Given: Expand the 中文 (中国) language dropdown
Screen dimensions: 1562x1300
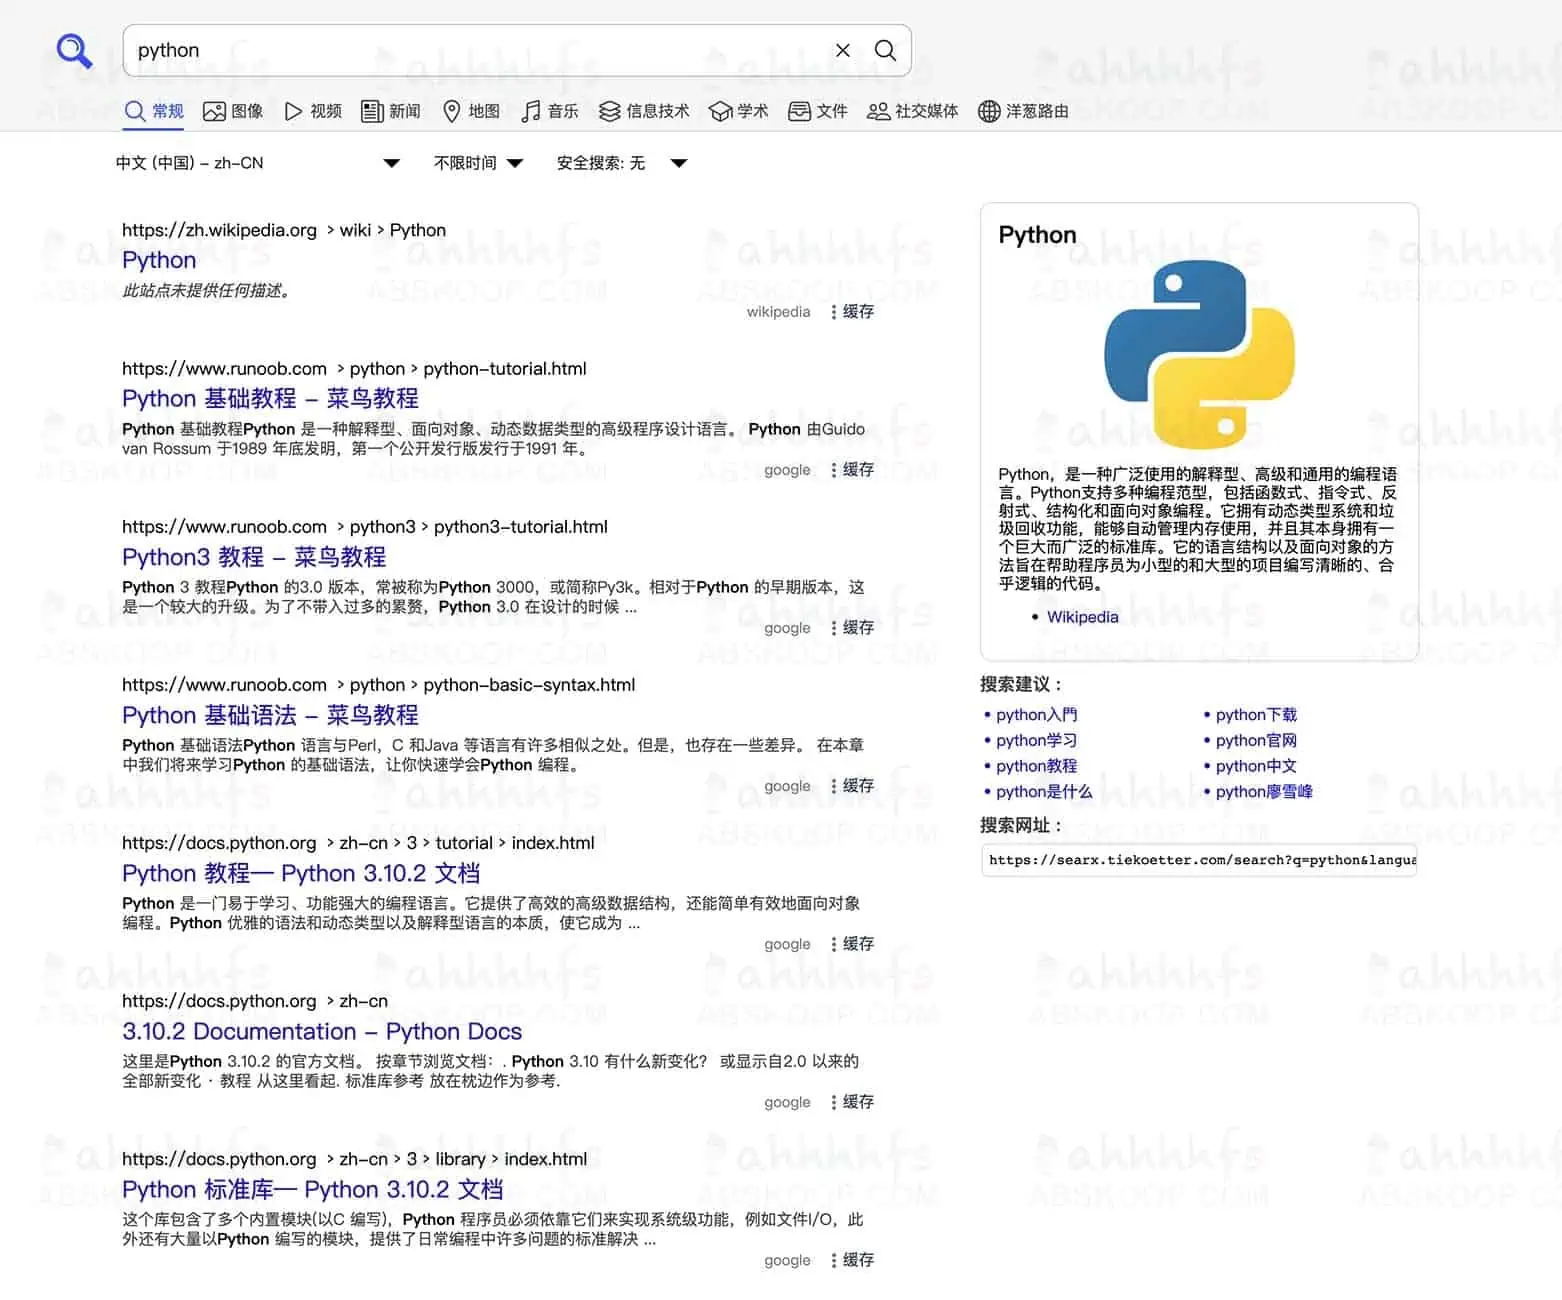Looking at the screenshot, I should pos(257,163).
